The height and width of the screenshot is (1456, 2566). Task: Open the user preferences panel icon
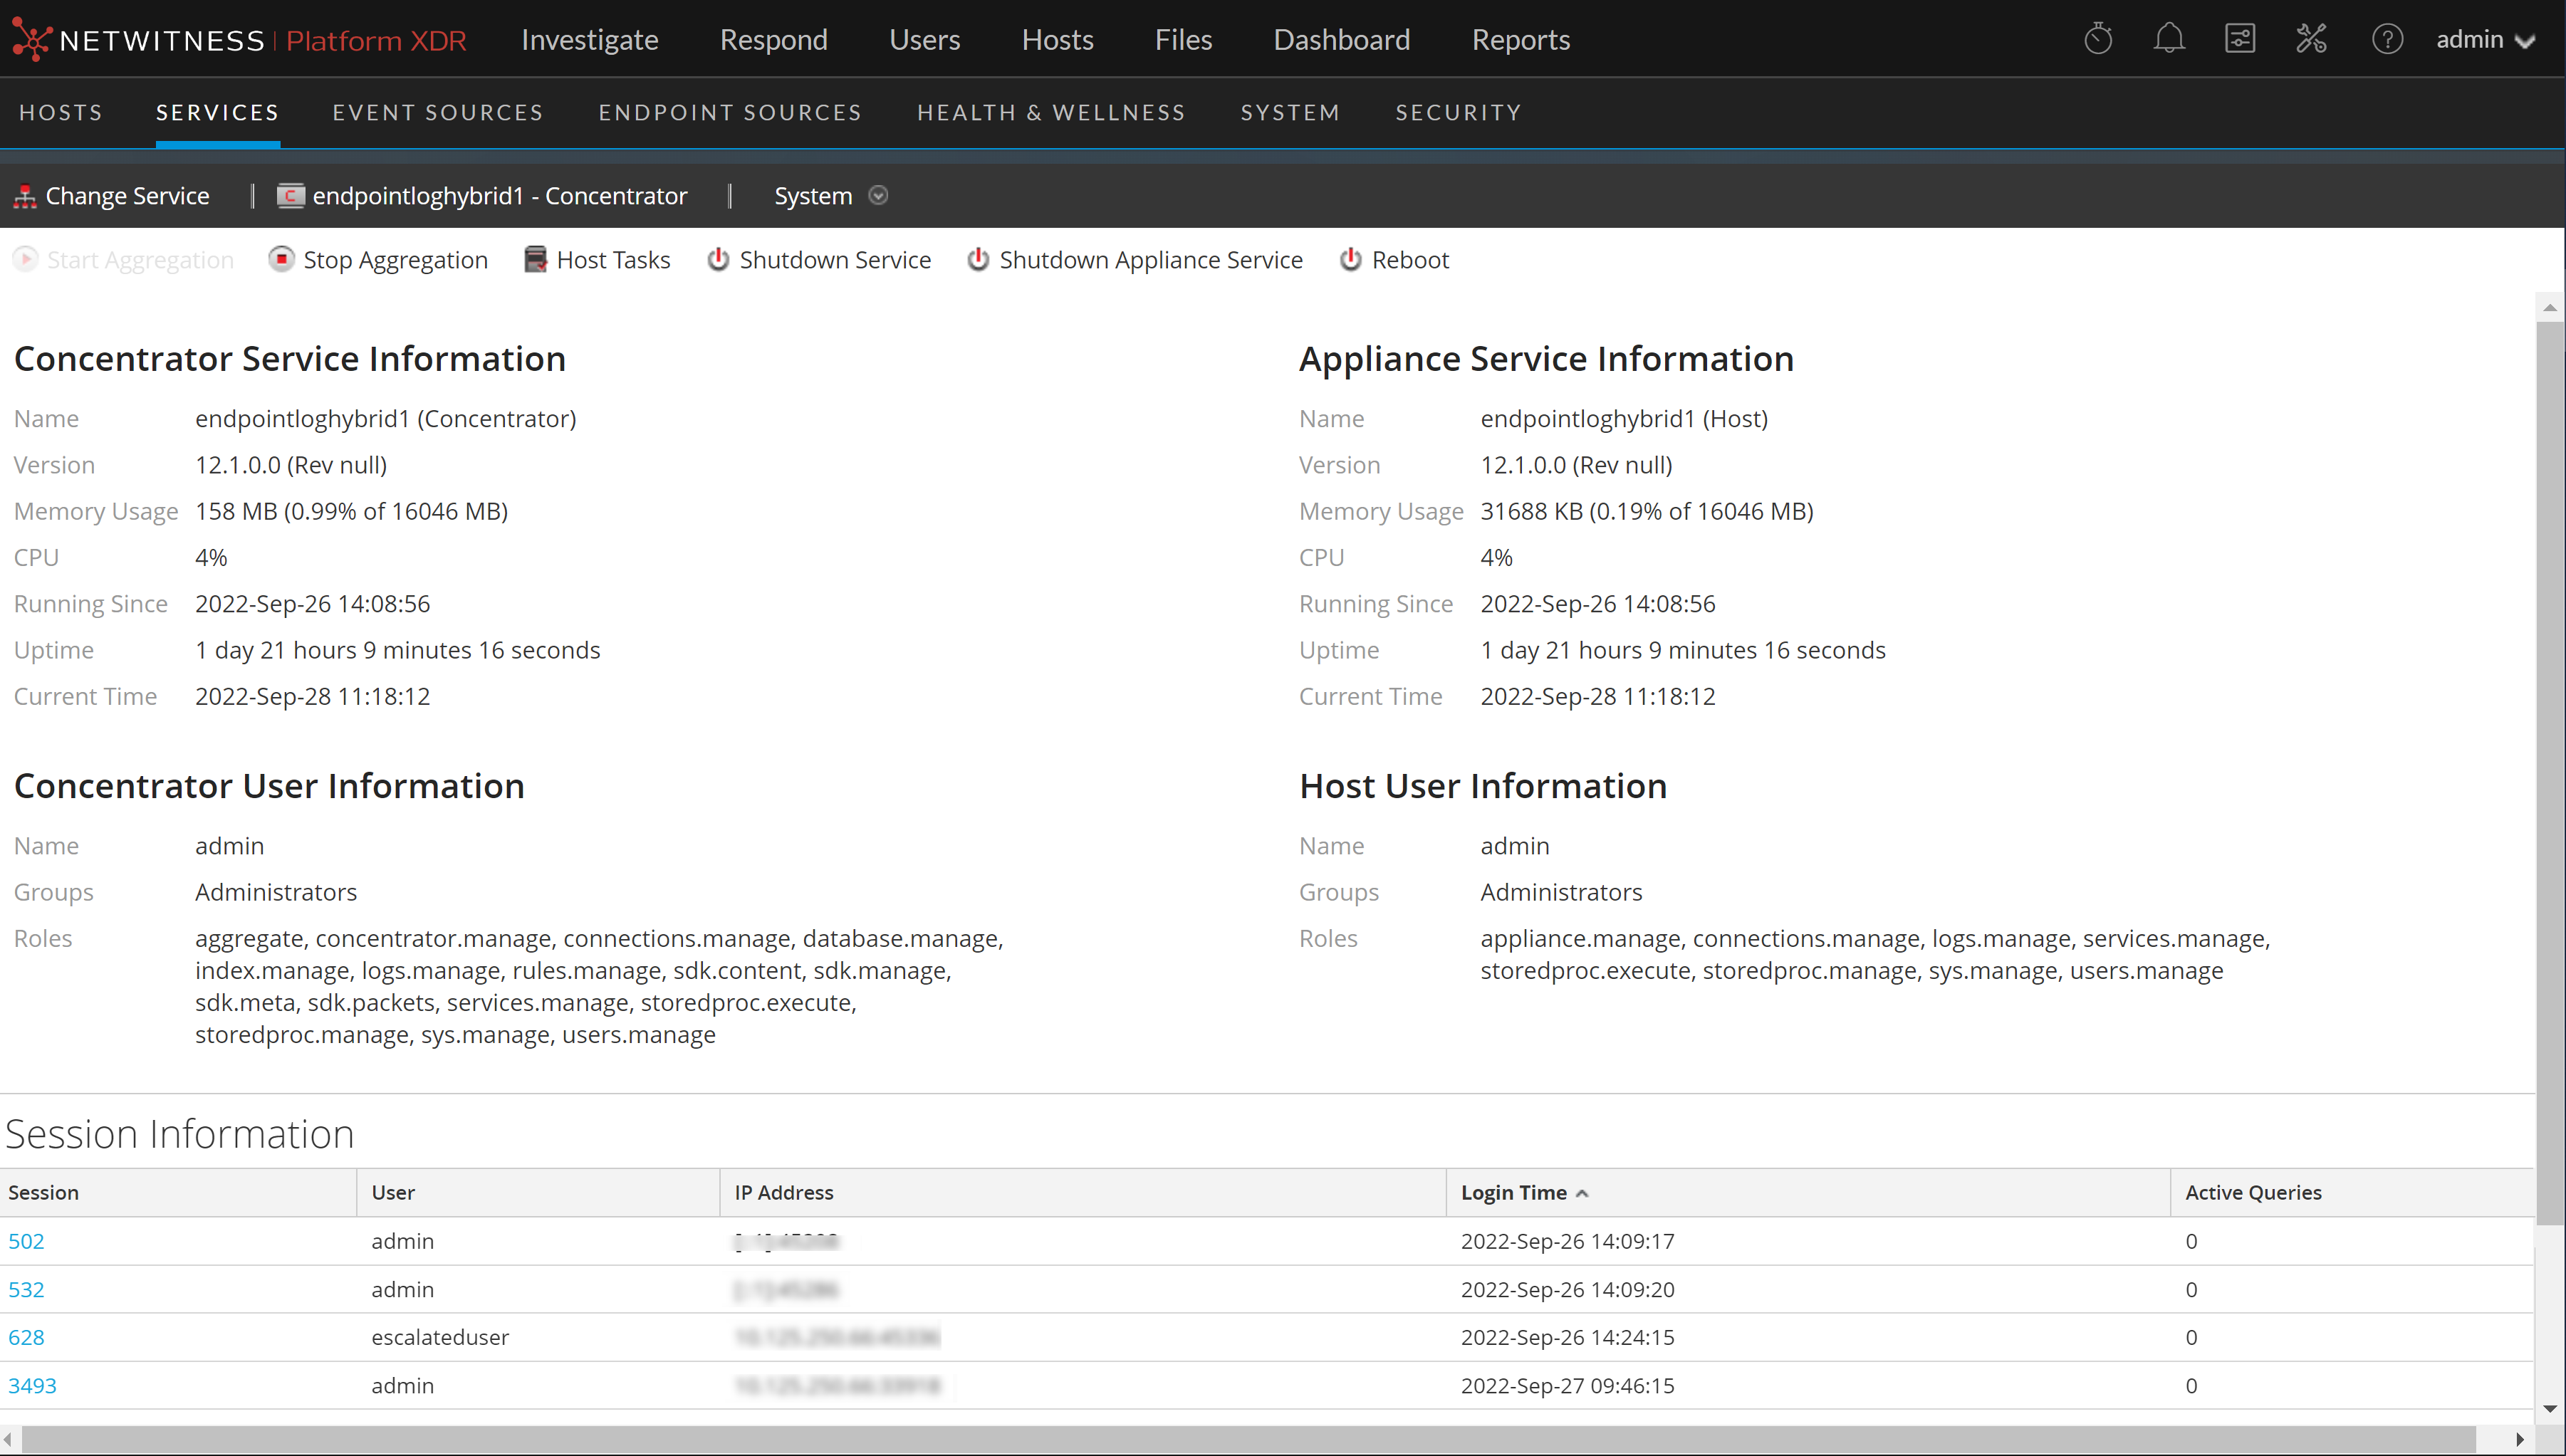[2240, 38]
